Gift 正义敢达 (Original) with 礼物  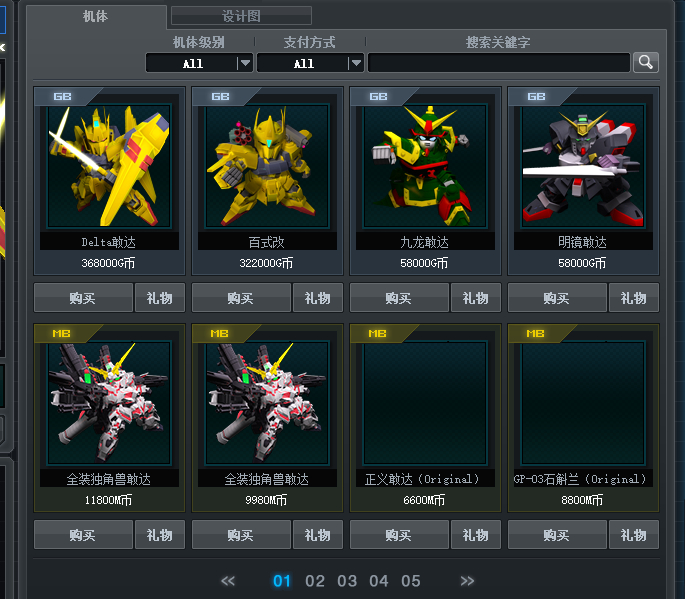[476, 534]
